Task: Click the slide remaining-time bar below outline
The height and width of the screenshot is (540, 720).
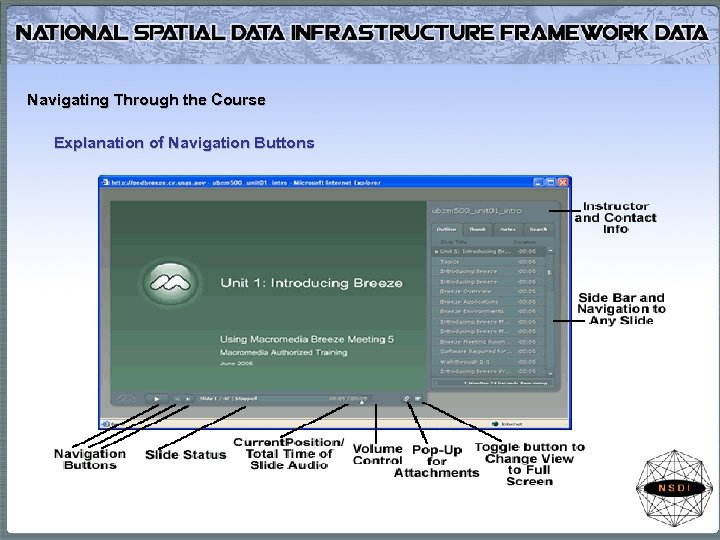Action: coord(494,382)
